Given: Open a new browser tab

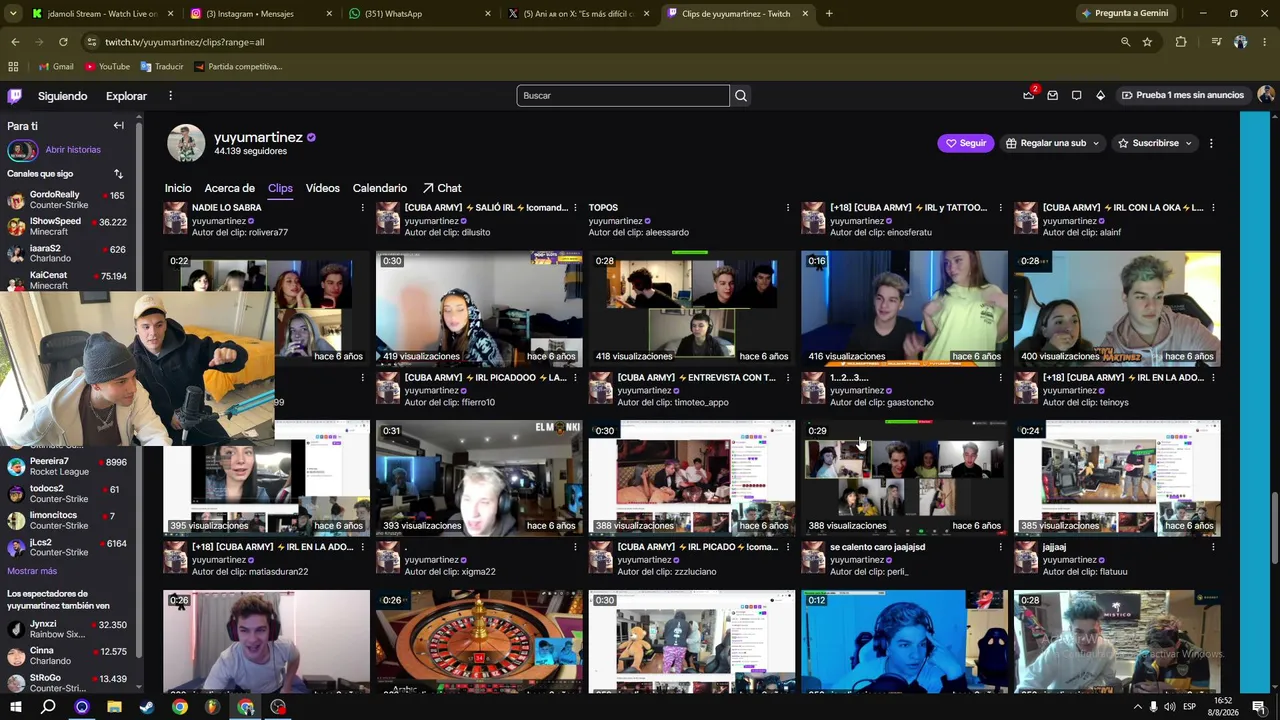Looking at the screenshot, I should (829, 14).
